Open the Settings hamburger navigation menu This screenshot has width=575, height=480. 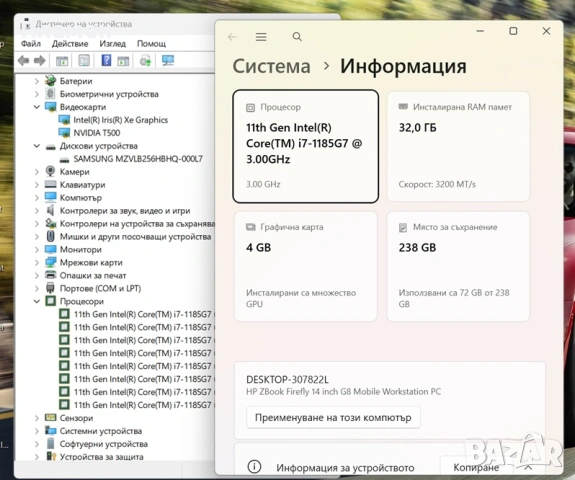pyautogui.click(x=261, y=37)
